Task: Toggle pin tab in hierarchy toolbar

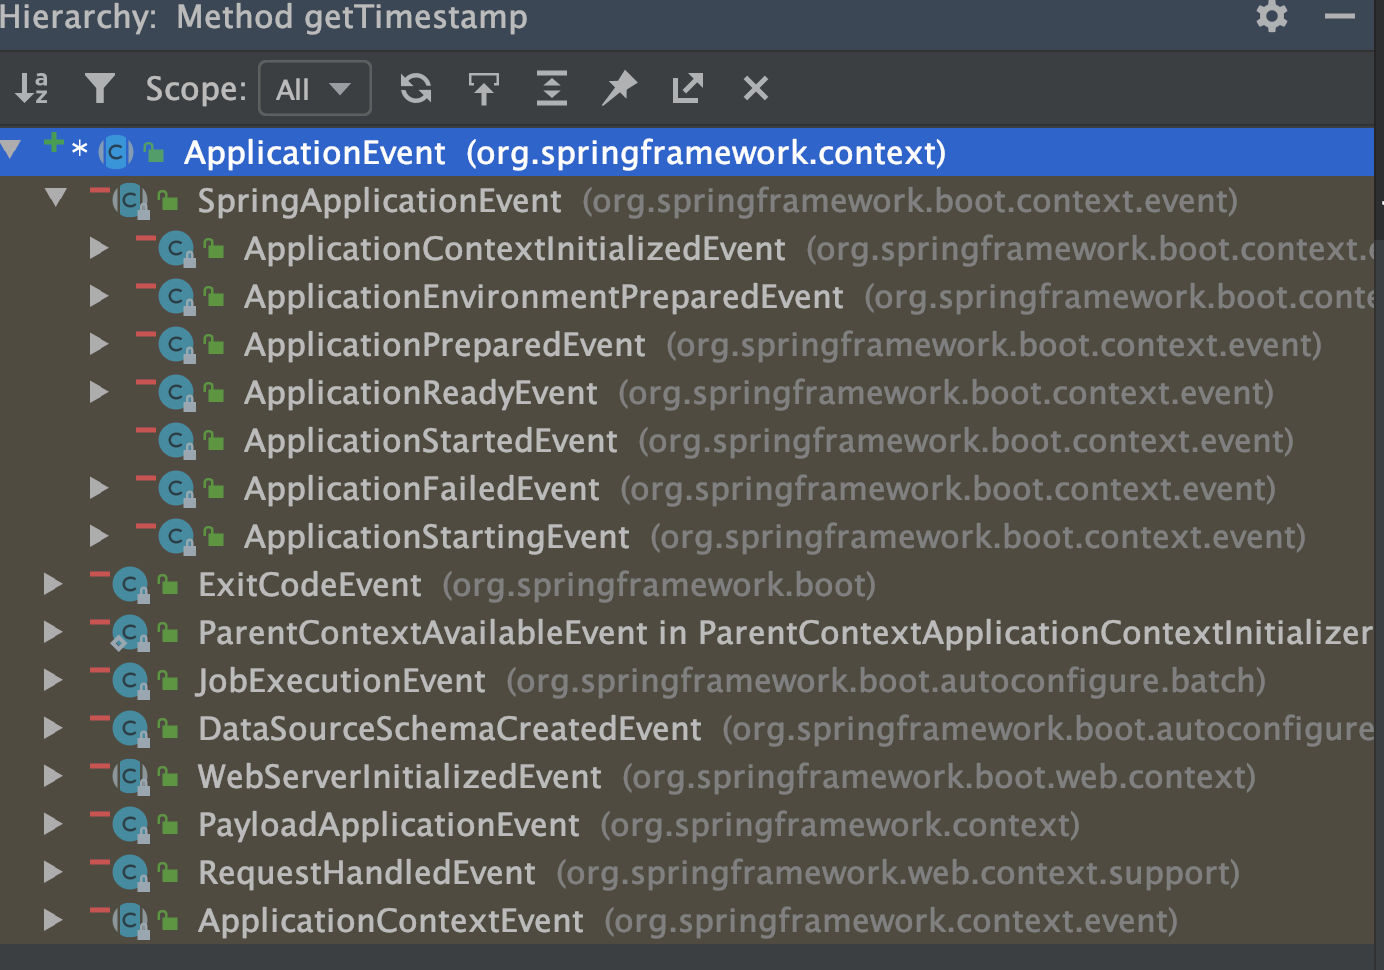Action: (619, 88)
